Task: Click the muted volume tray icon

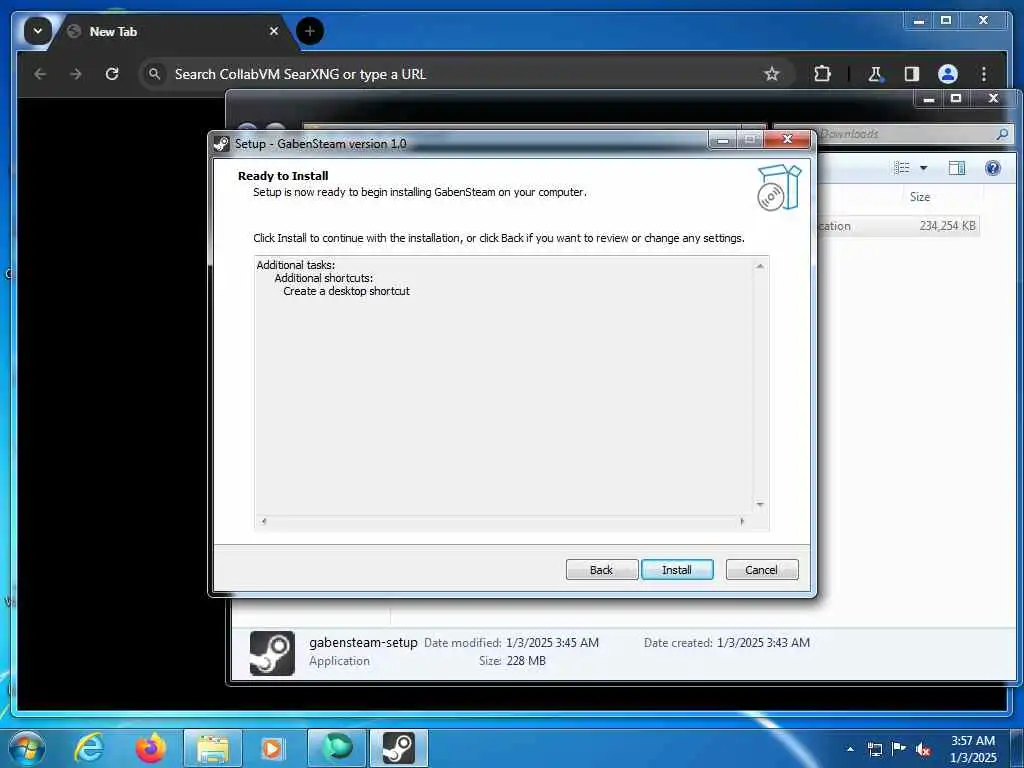Action: coord(923,749)
